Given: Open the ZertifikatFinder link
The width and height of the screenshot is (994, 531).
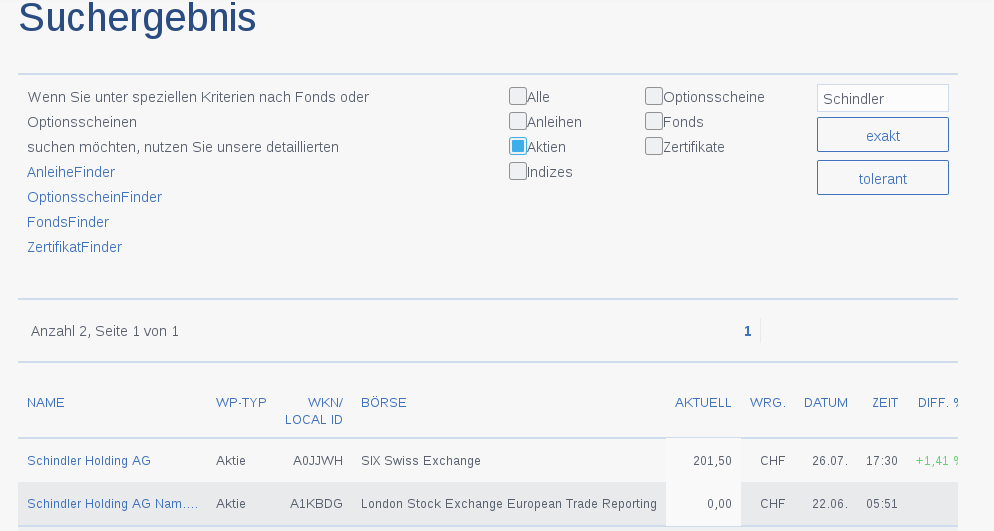Looking at the screenshot, I should (74, 247).
